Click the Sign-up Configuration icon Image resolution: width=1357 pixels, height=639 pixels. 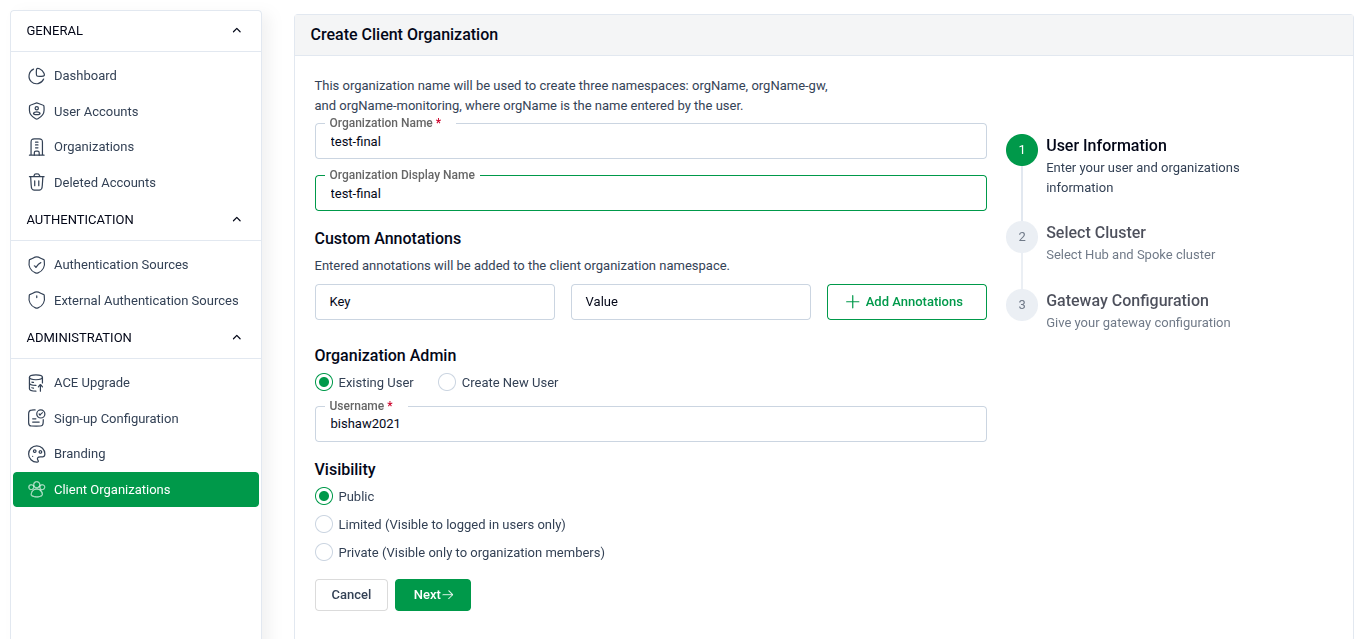(x=37, y=418)
